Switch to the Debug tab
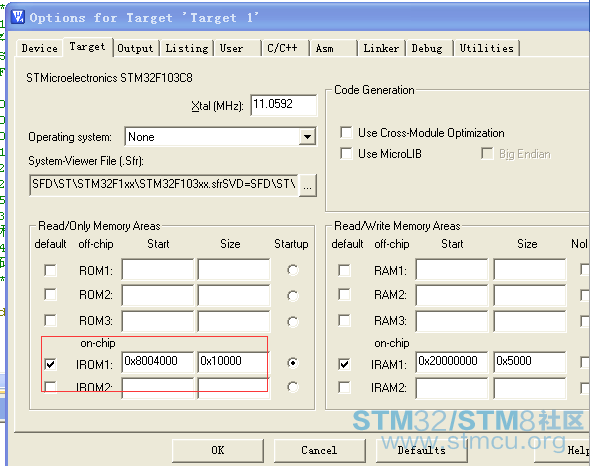This screenshot has height=466, width=590. (429, 48)
